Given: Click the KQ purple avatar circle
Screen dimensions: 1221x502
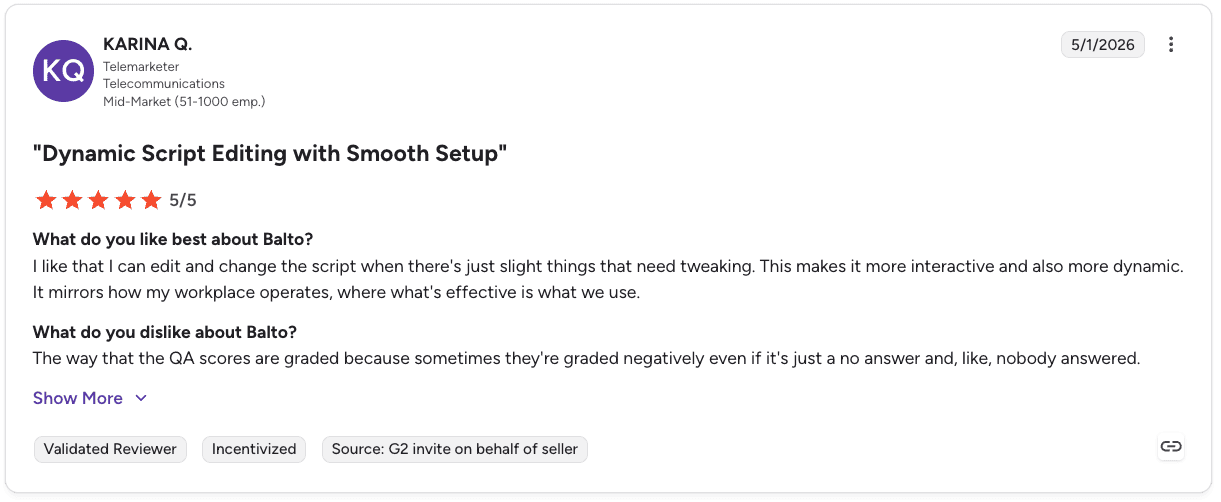Looking at the screenshot, I should coord(64,71).
